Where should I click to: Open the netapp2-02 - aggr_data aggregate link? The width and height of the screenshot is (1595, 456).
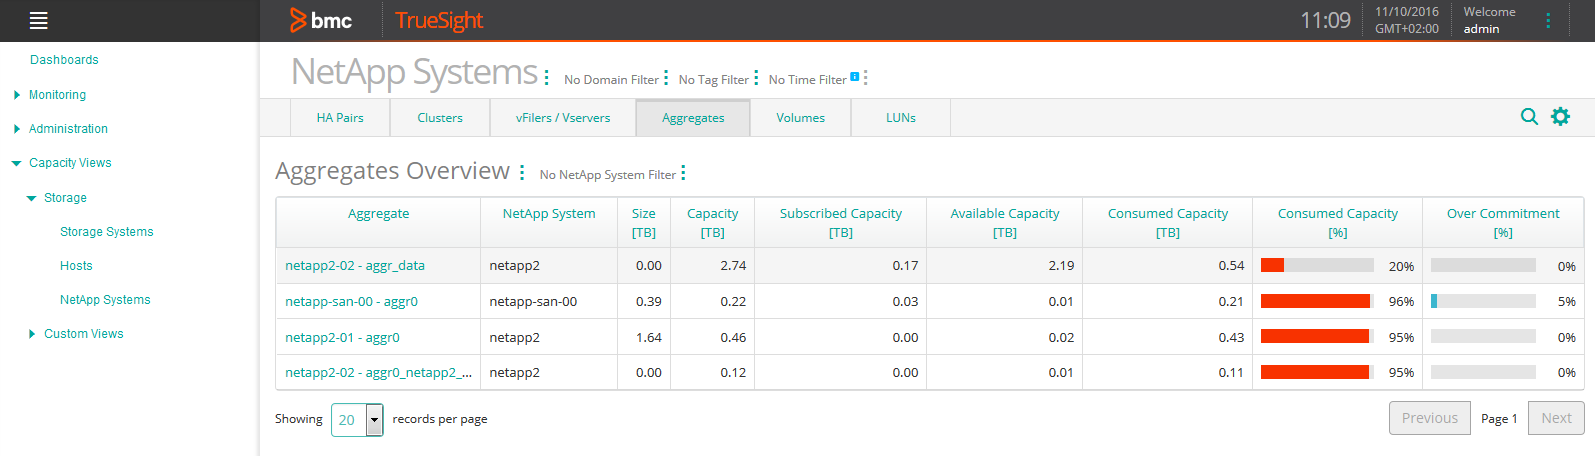[x=355, y=266]
